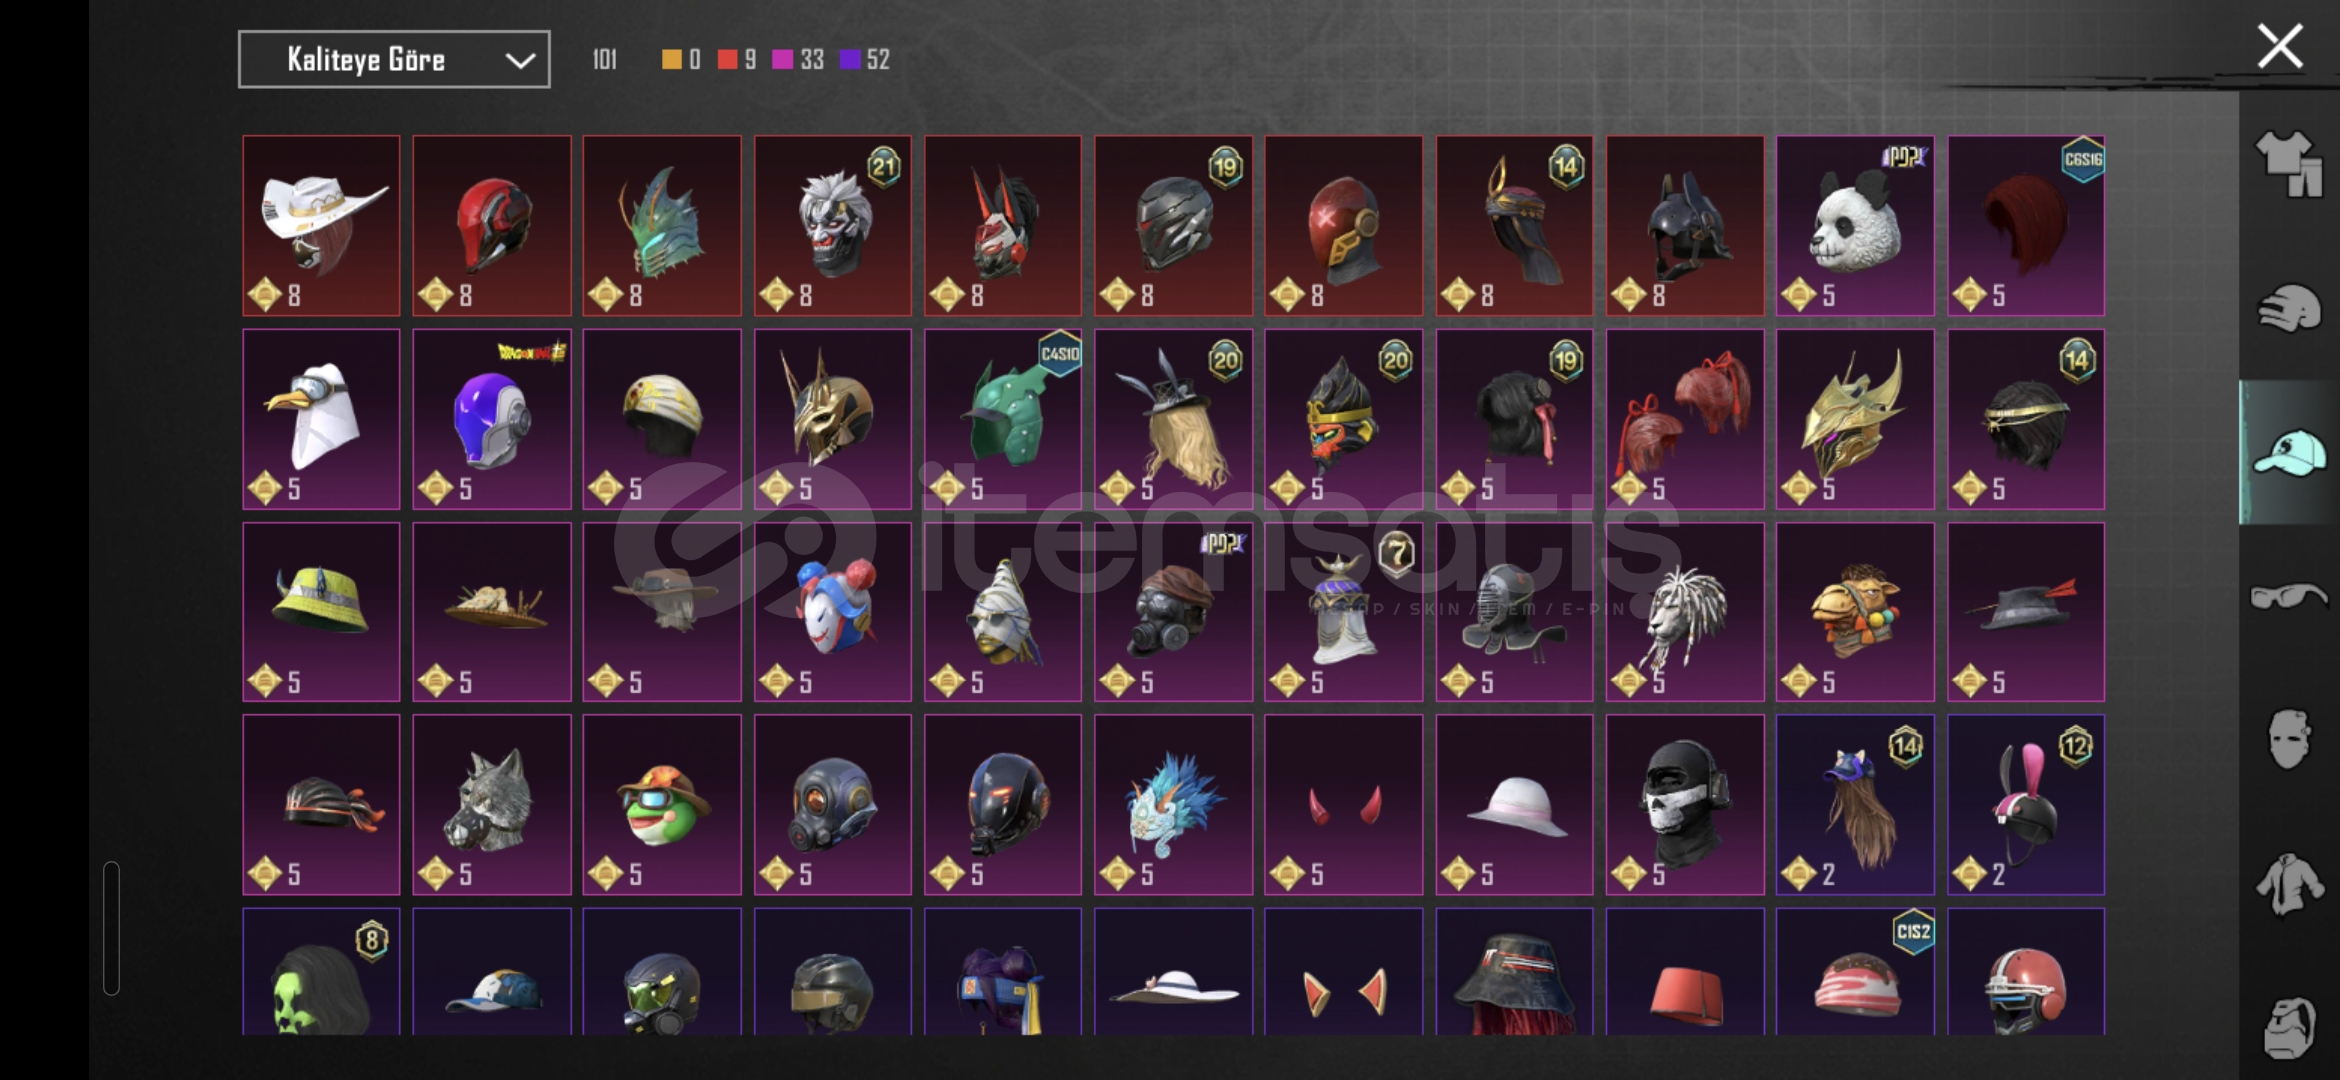Click the red quality count filter
This screenshot has width=2340, height=1080.
(x=737, y=60)
